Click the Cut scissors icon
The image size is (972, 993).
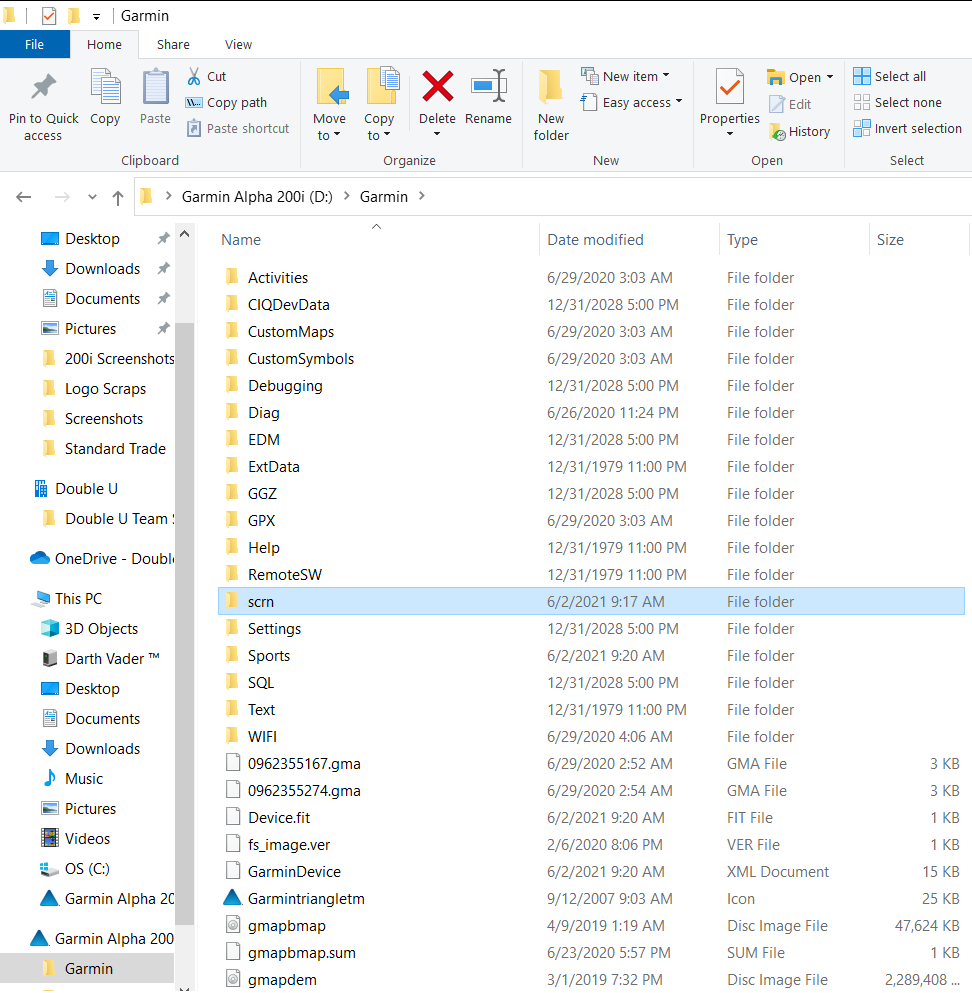click(195, 76)
